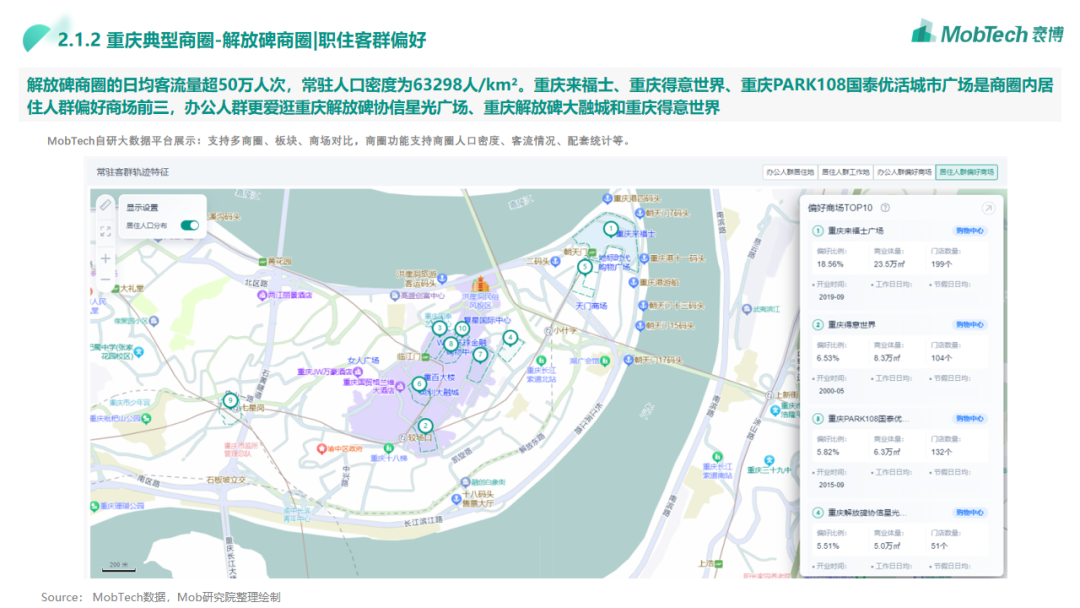The height and width of the screenshot is (608, 1080).
Task: Click the 小什字 metro station icon
Action: 548,331
